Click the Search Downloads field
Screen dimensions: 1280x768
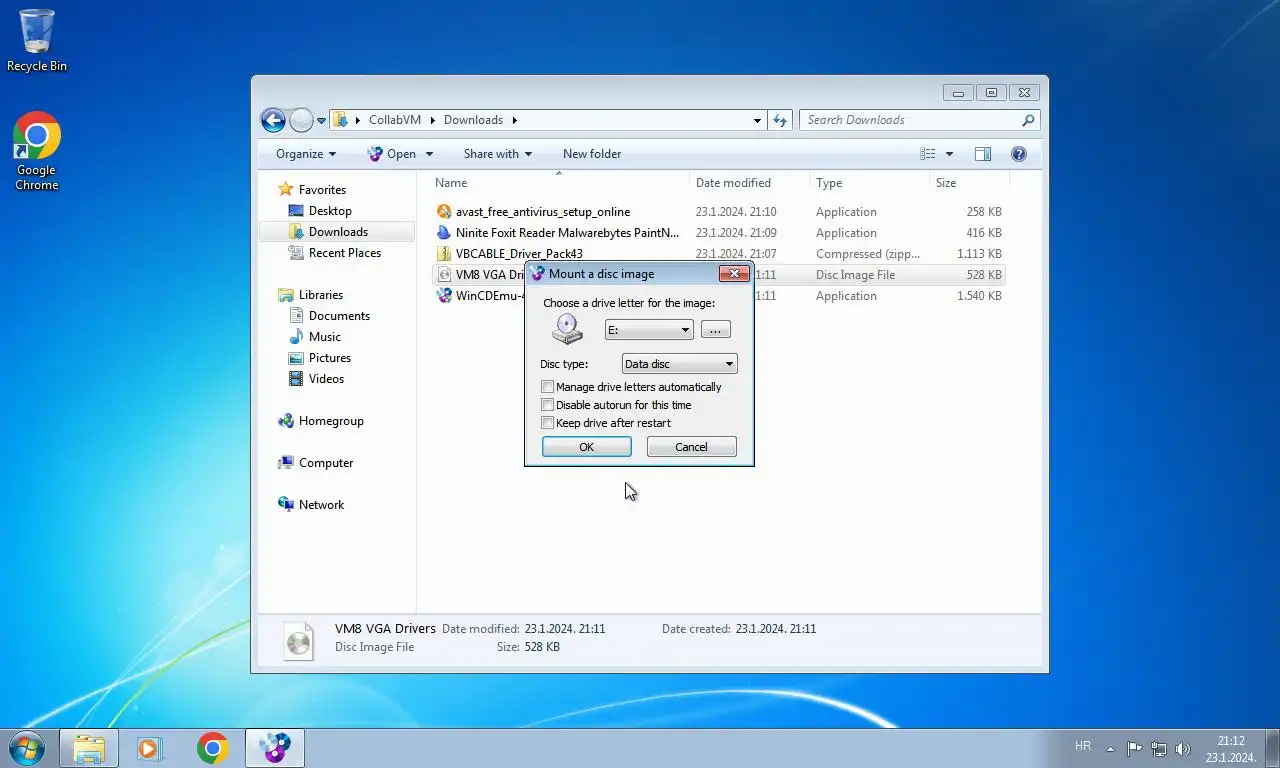(x=919, y=120)
